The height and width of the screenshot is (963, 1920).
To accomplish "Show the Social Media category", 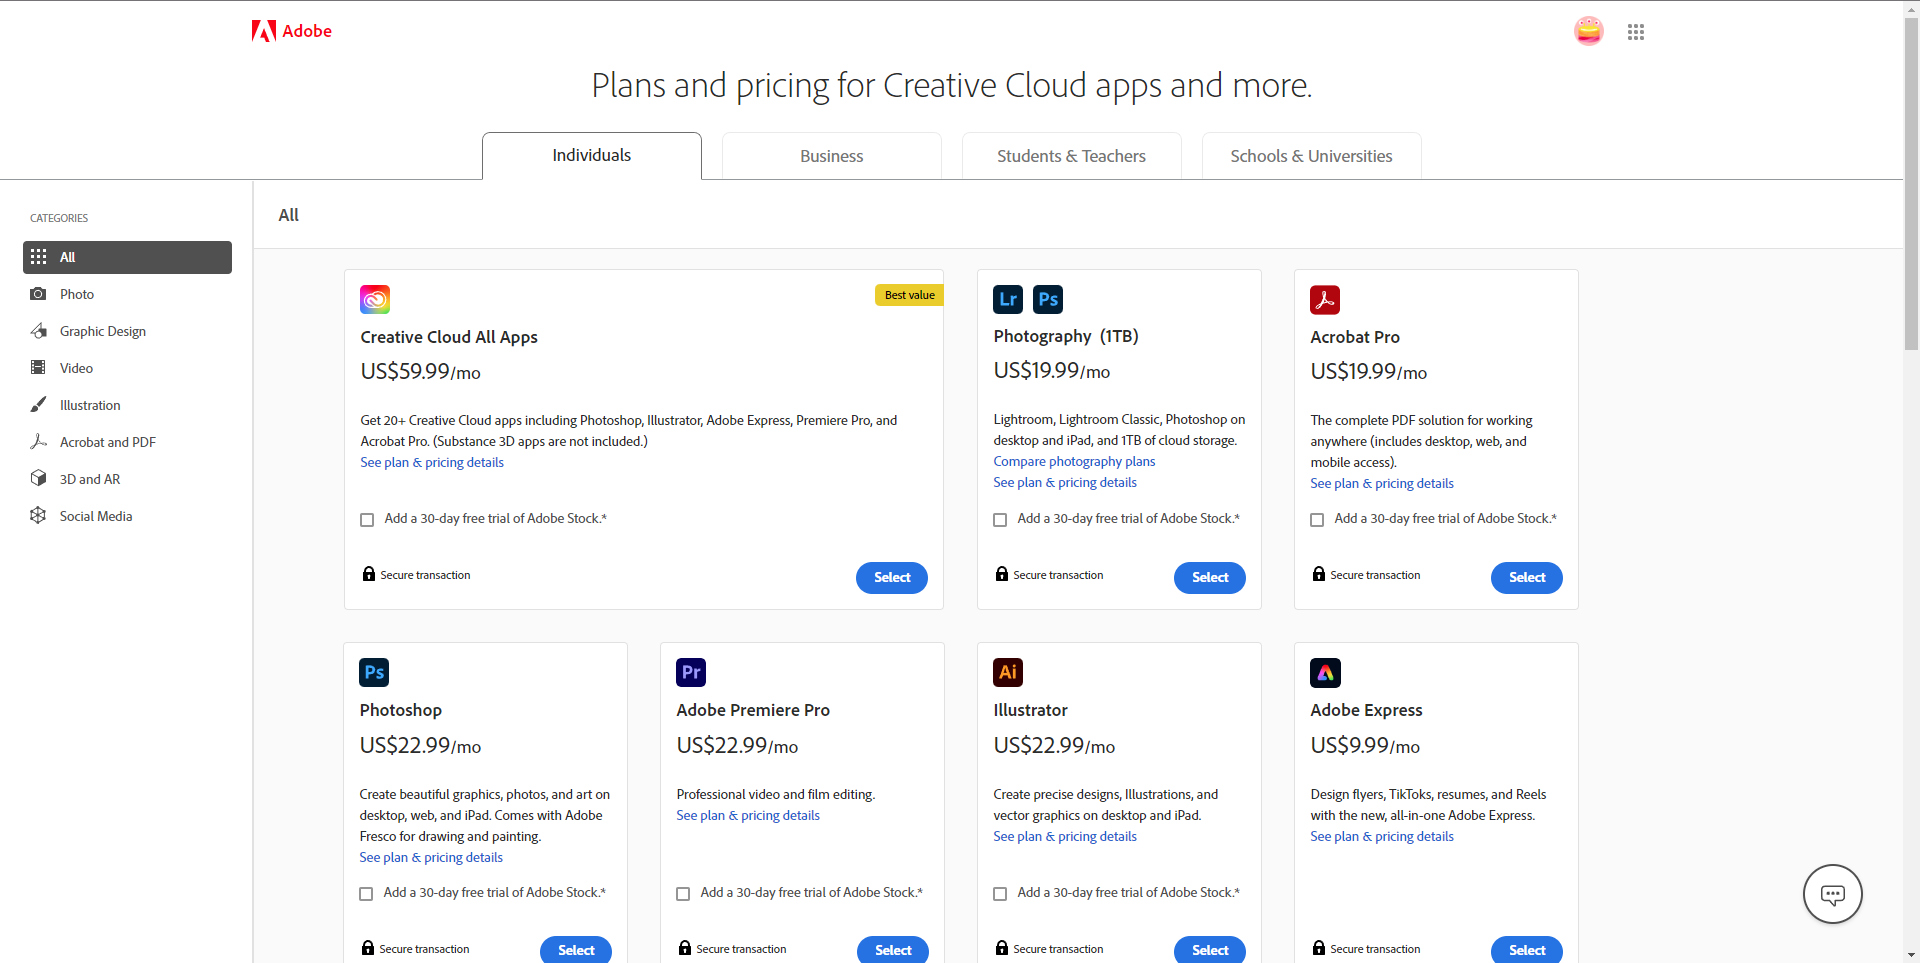I will (x=127, y=516).
